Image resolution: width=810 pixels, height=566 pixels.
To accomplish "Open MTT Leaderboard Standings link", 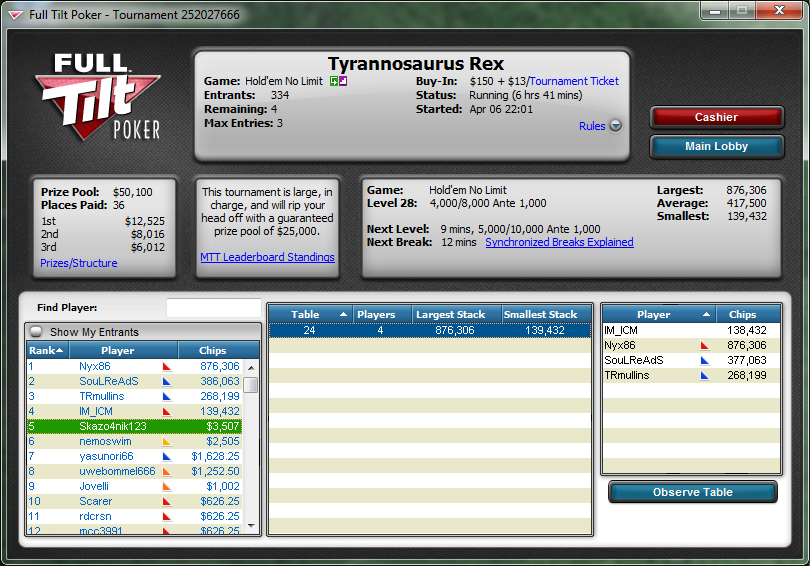I will pyautogui.click(x=267, y=257).
